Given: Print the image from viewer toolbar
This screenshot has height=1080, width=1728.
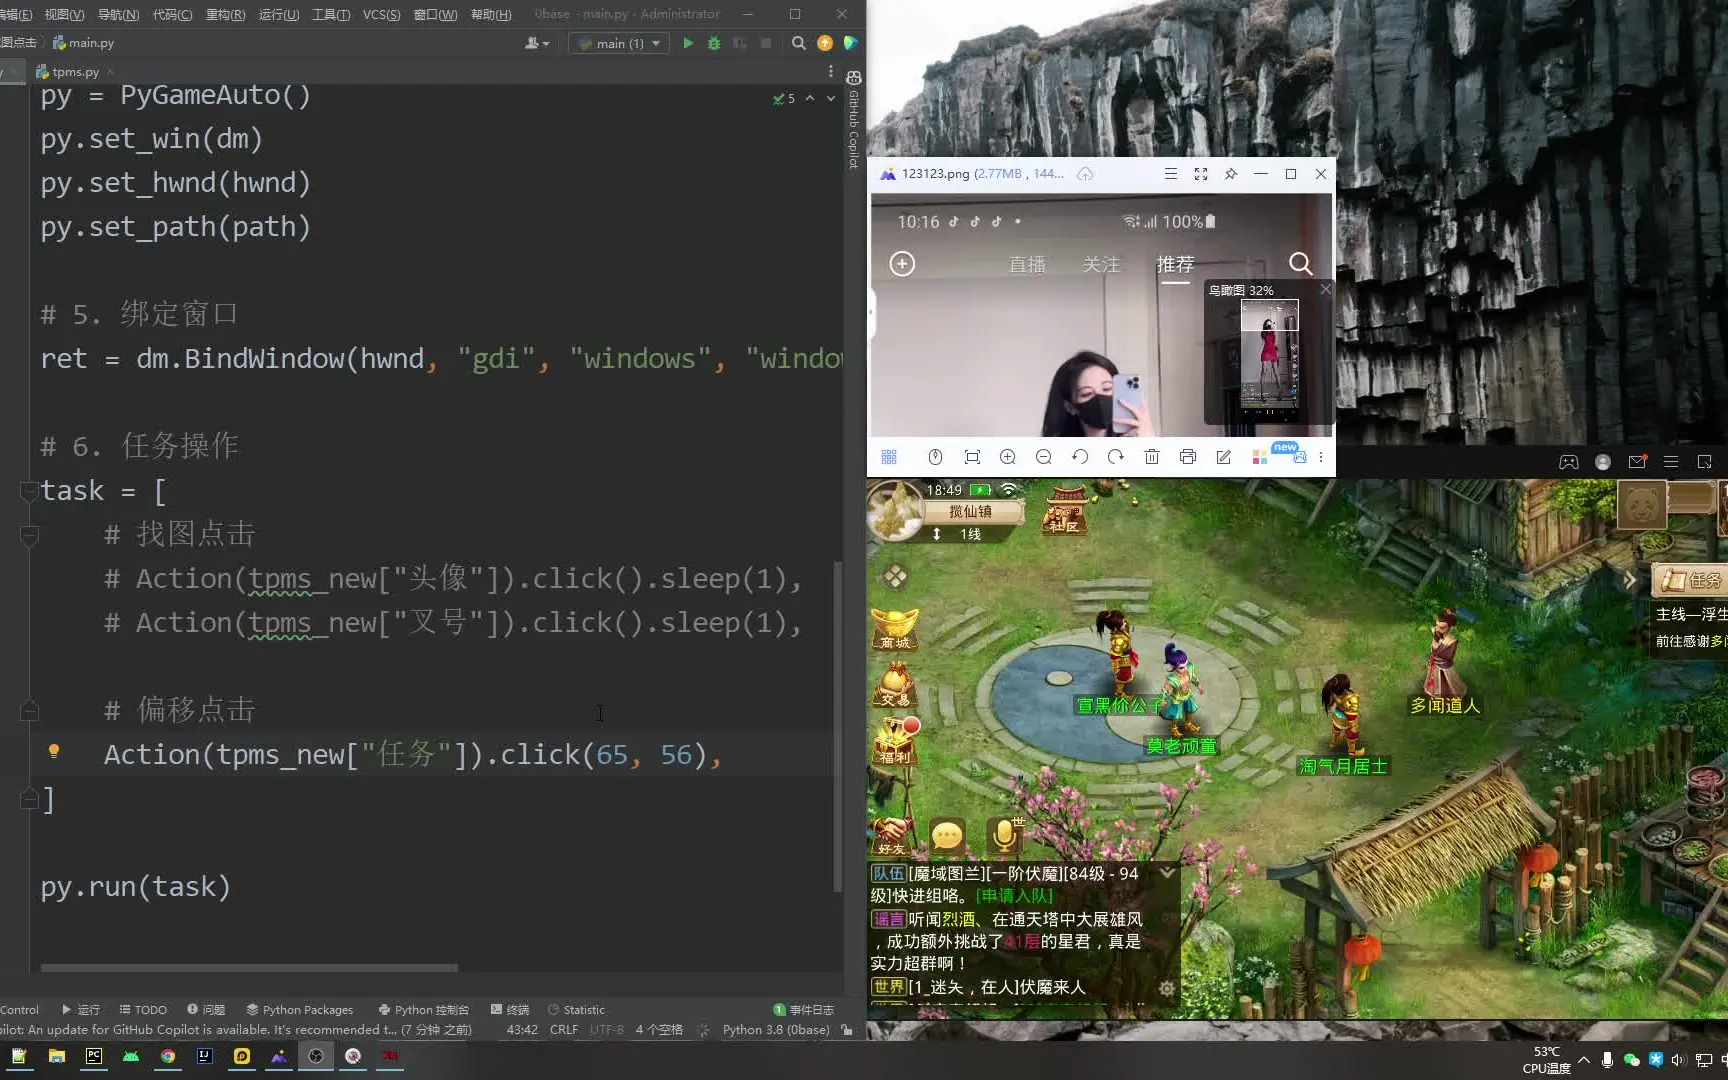Looking at the screenshot, I should (x=1188, y=457).
